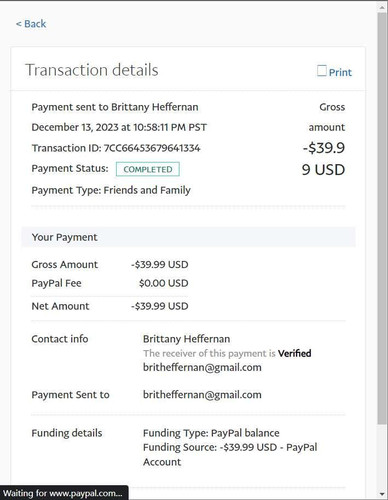Click the Funding Type: PayPal balance line
The width and height of the screenshot is (388, 500).
(211, 433)
